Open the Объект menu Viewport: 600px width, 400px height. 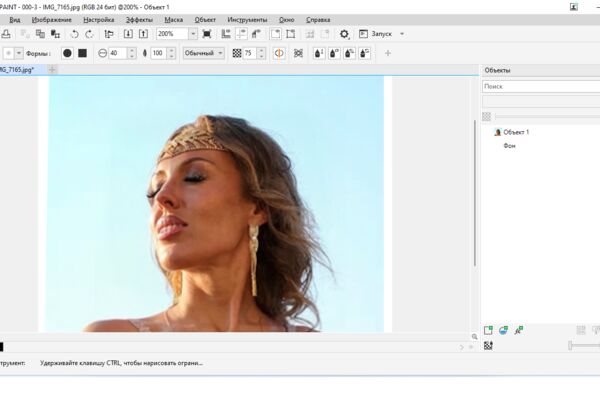point(205,20)
